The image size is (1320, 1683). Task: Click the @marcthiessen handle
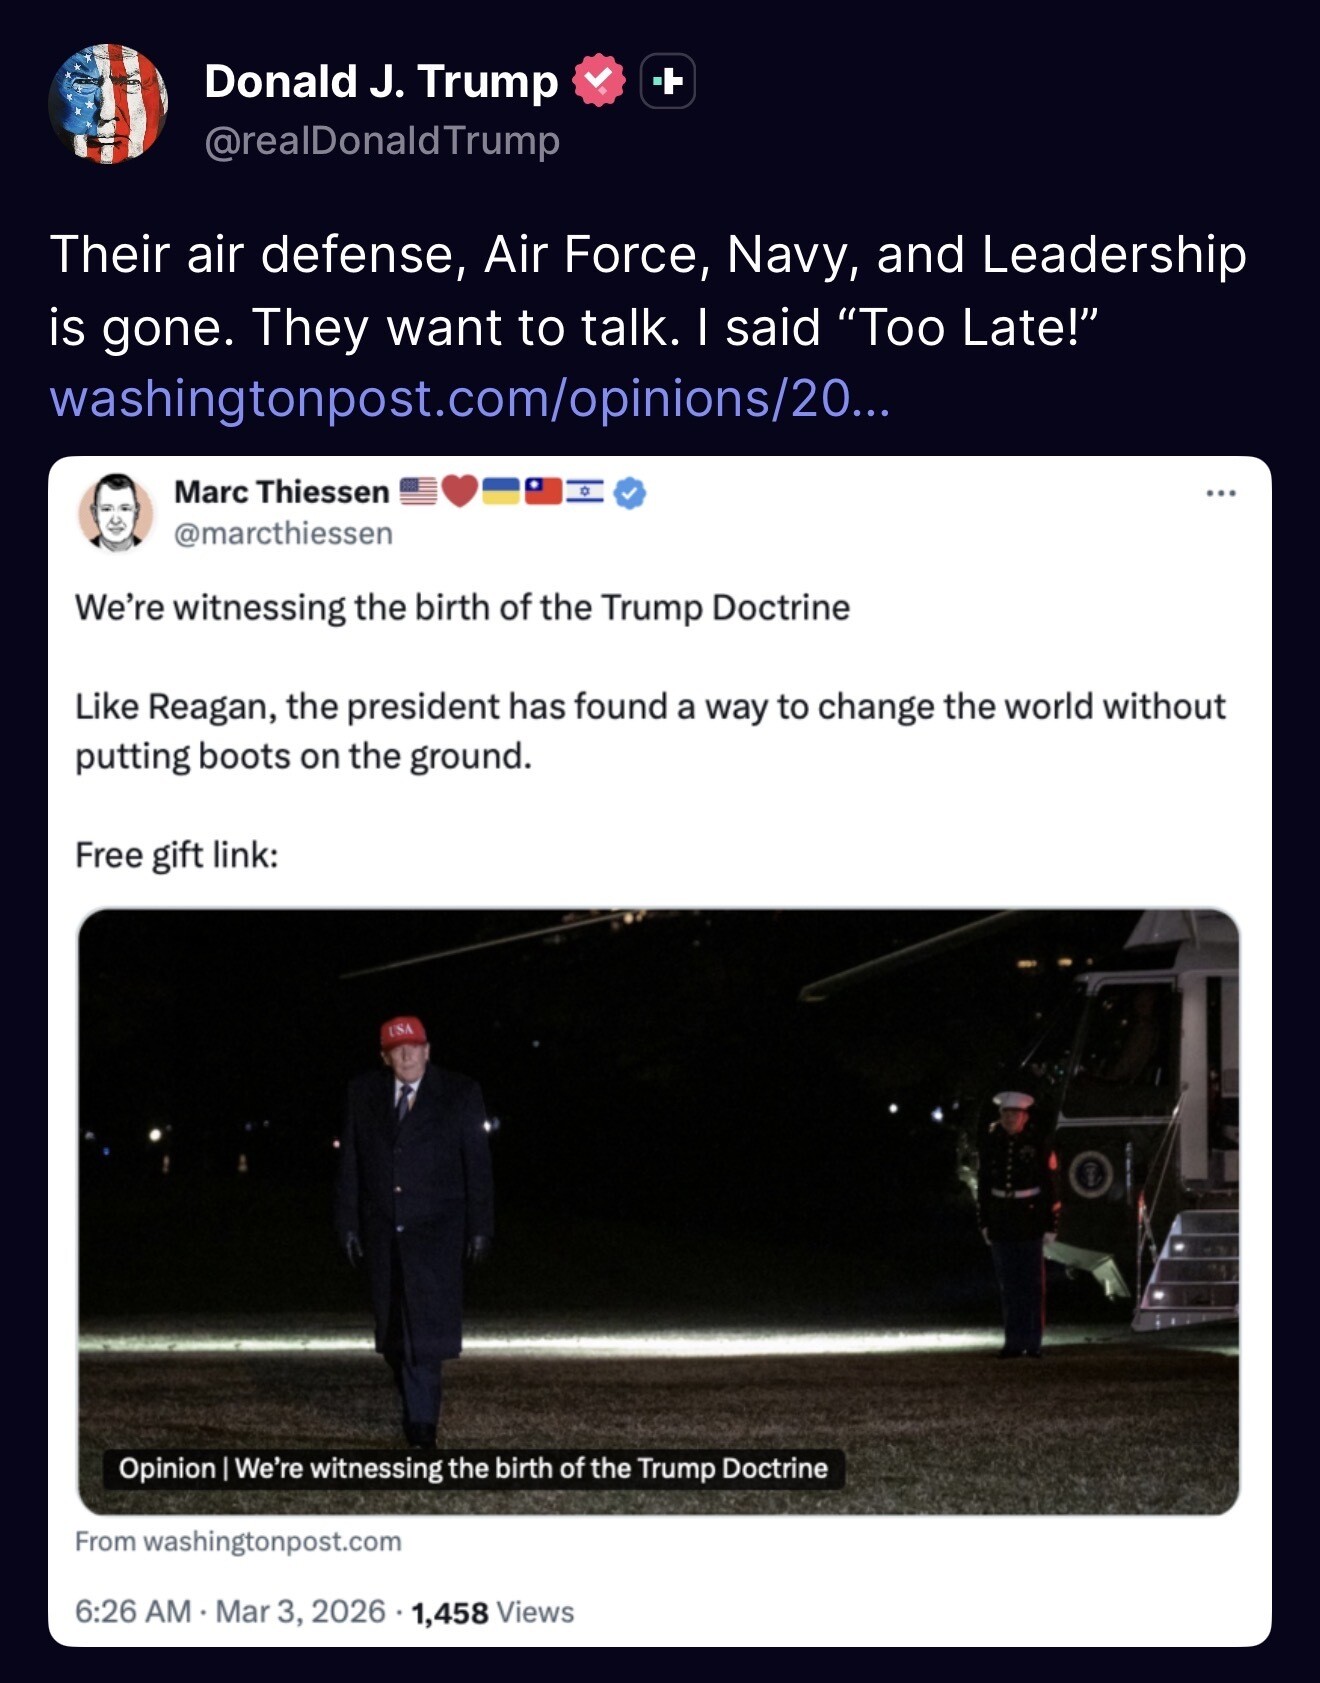[x=283, y=534]
